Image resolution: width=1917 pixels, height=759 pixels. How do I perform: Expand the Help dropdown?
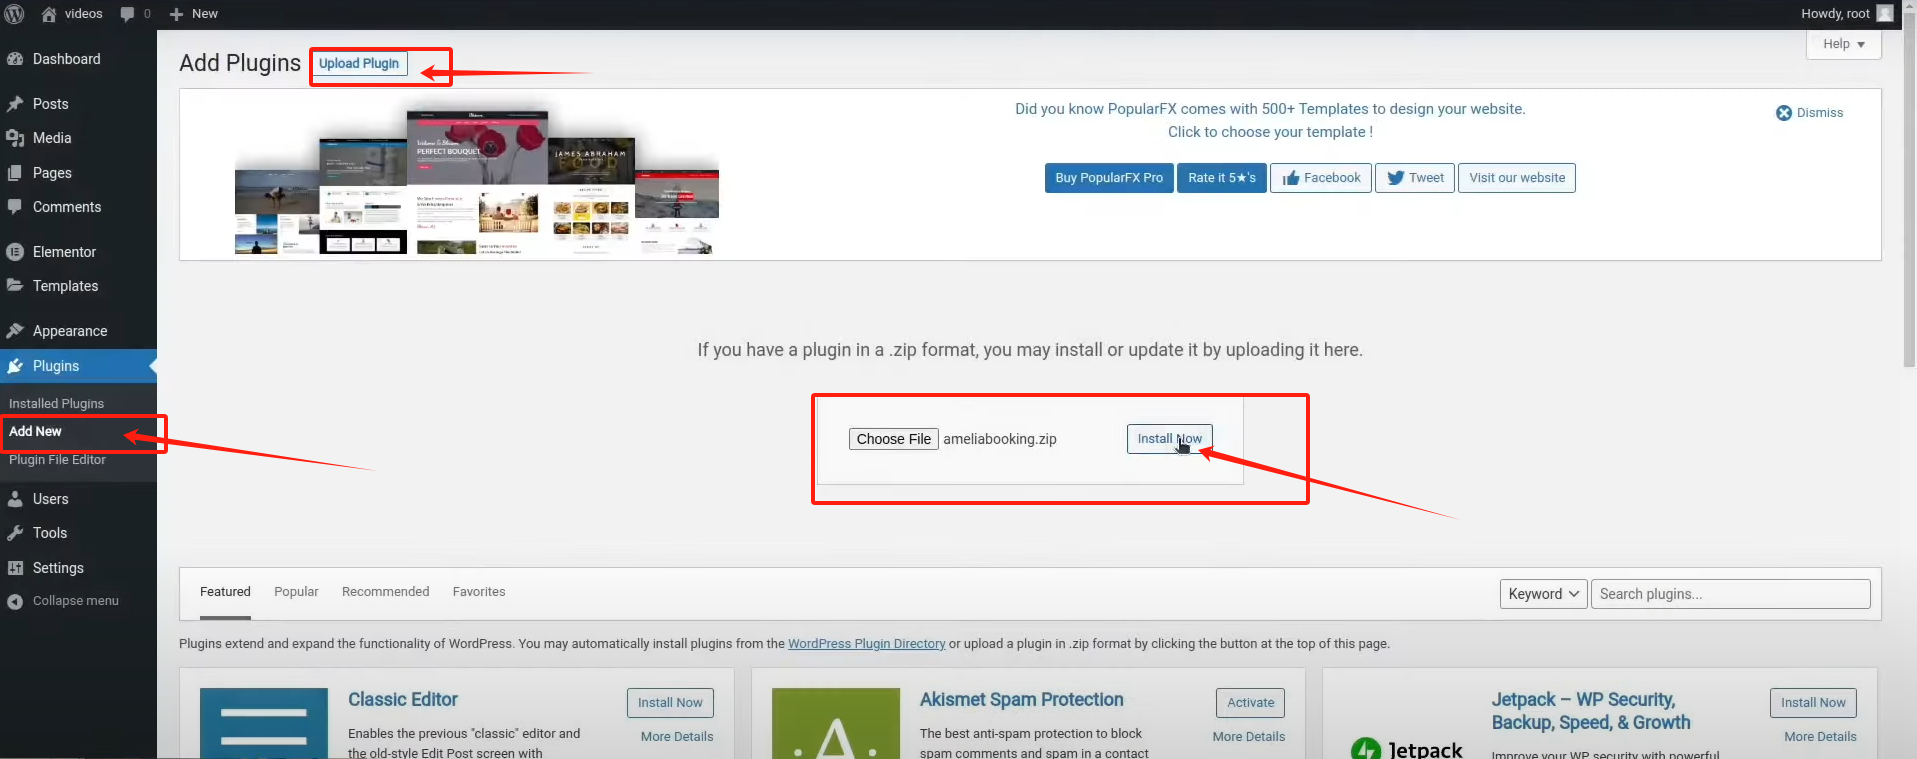pyautogui.click(x=1844, y=44)
